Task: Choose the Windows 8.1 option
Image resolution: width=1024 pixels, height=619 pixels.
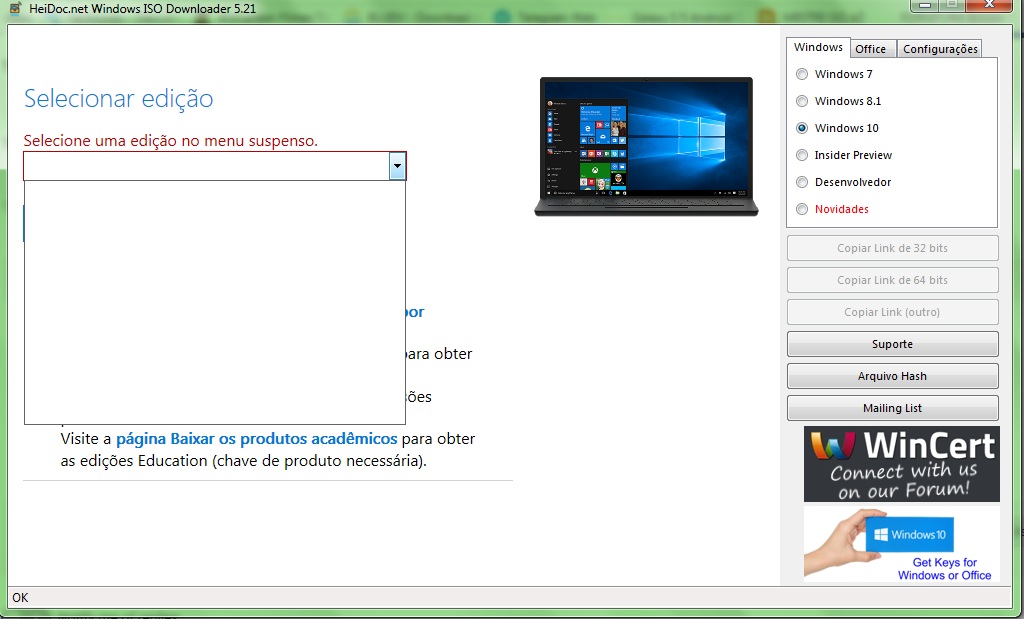Action: pyautogui.click(x=802, y=101)
